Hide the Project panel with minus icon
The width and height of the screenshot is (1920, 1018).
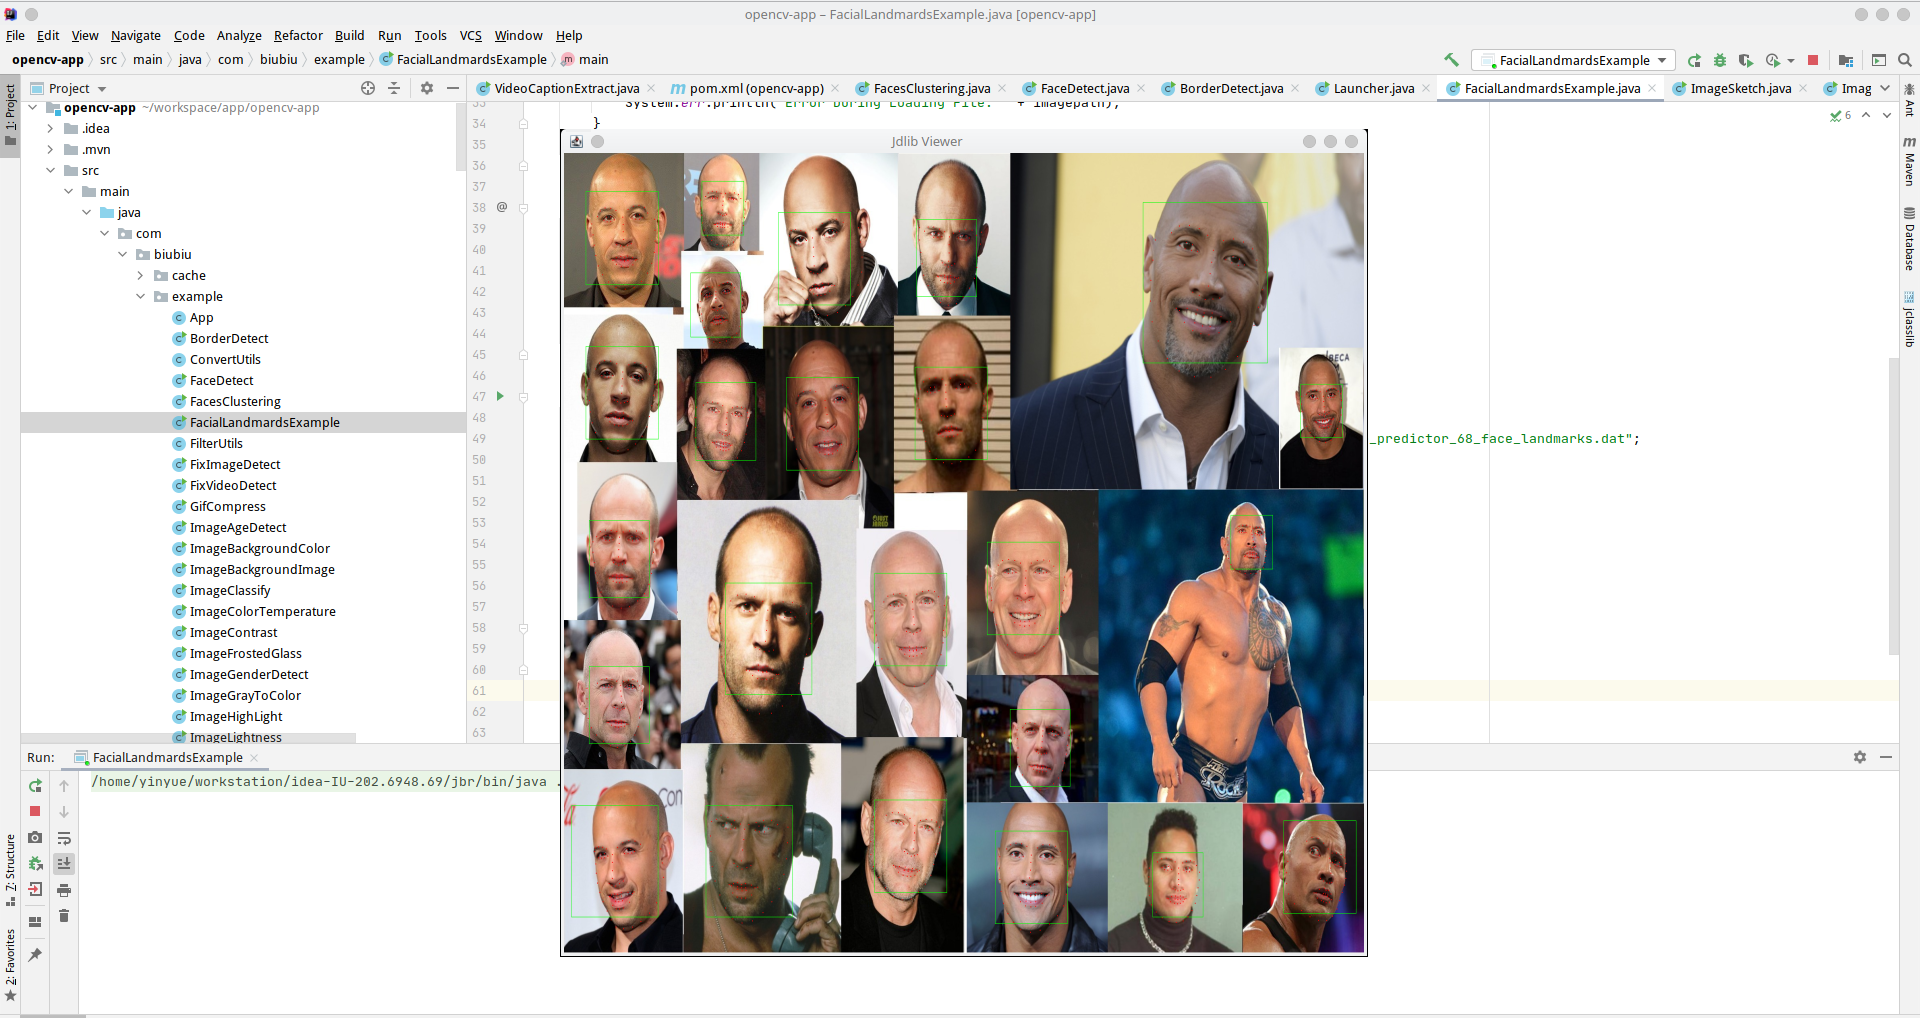[x=452, y=88]
